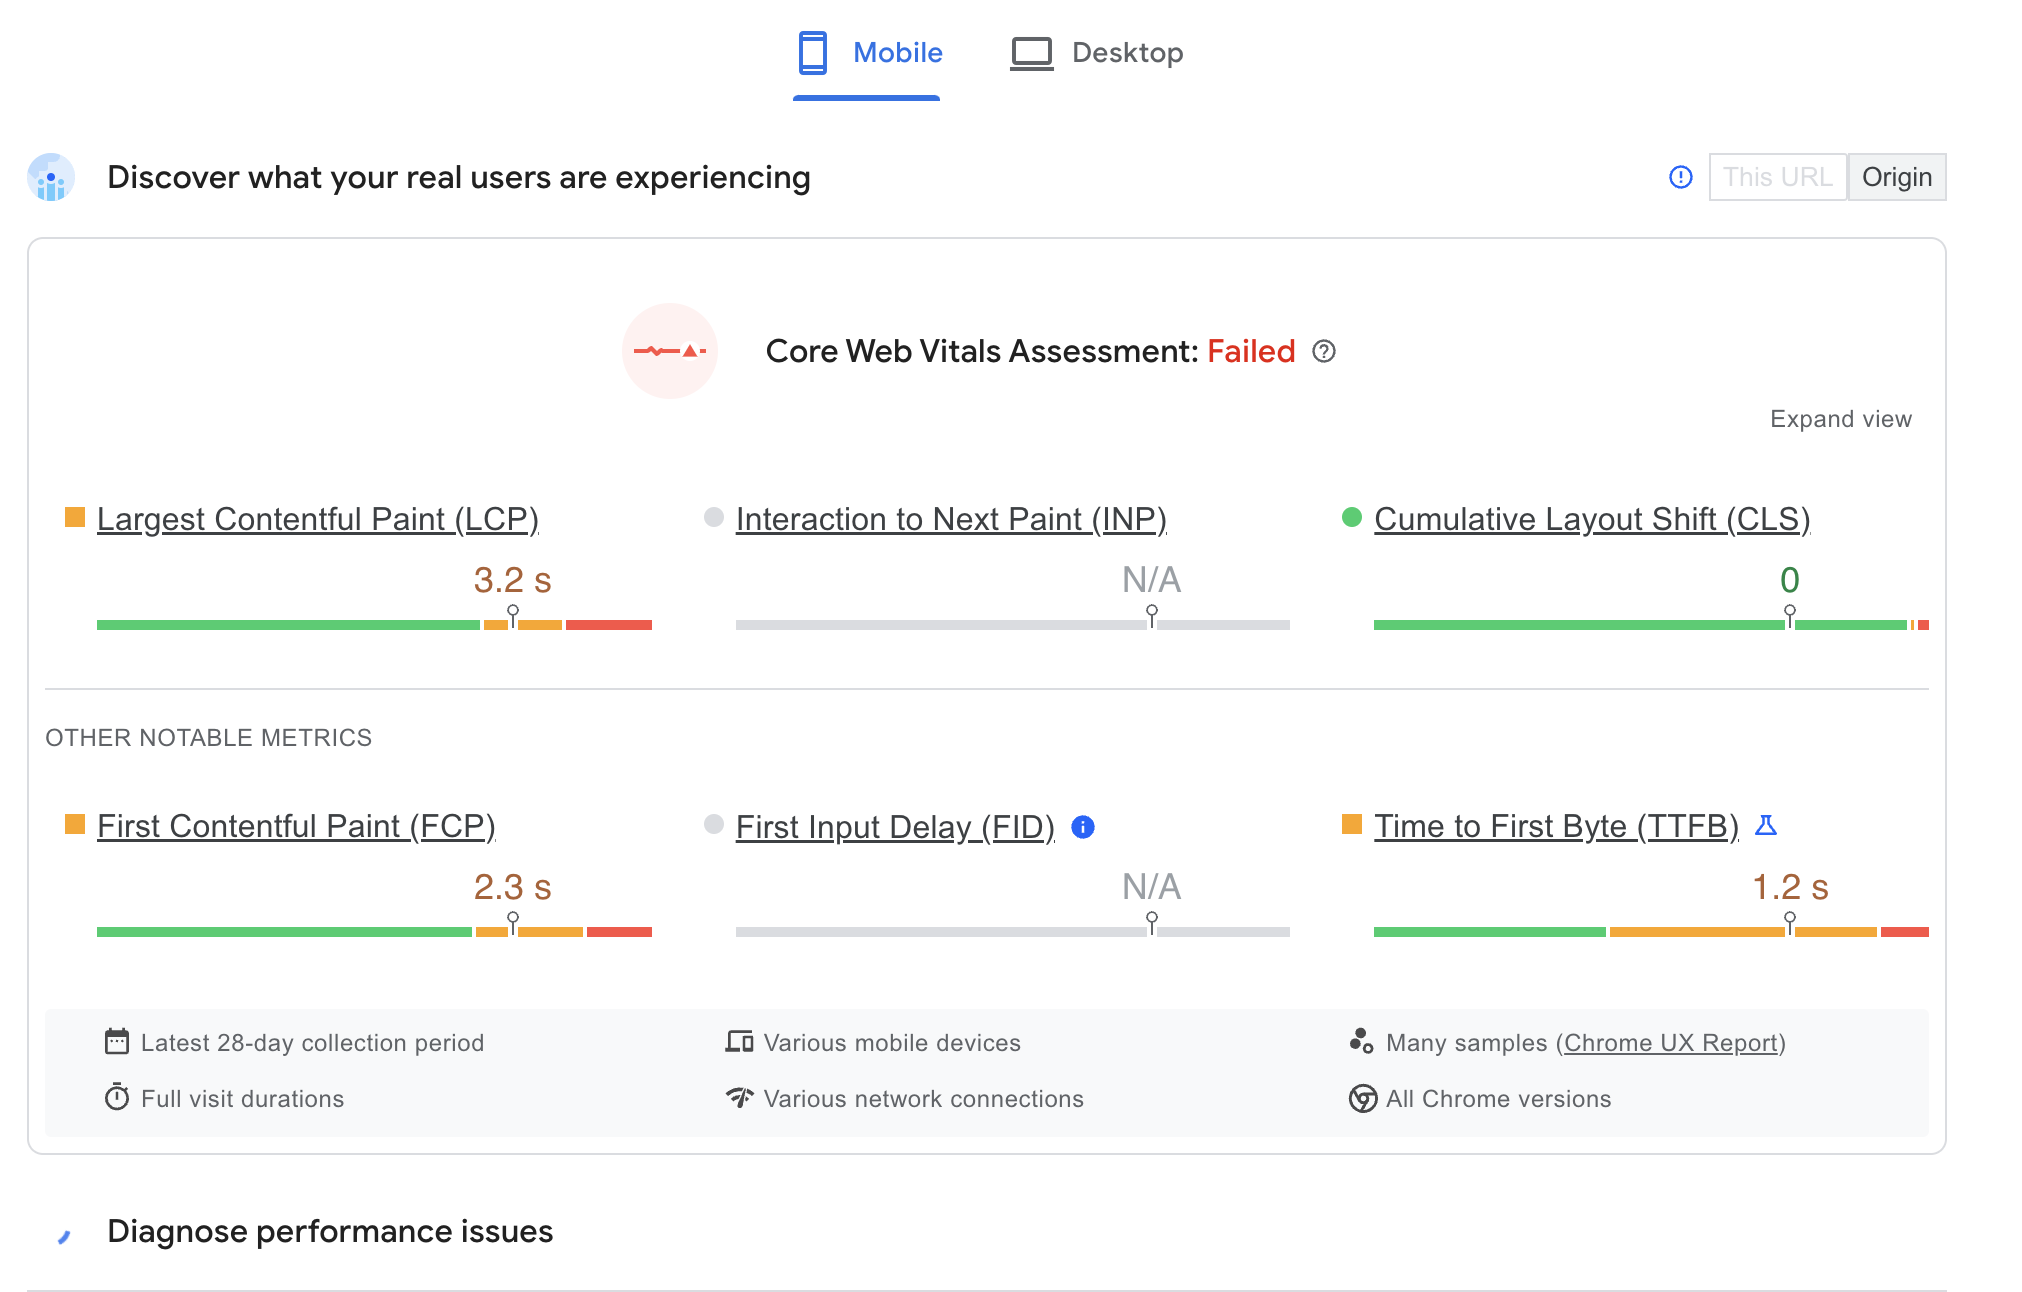This screenshot has width=2022, height=1292.
Task: Open the Chrome UX Report link
Action: [1671, 1043]
